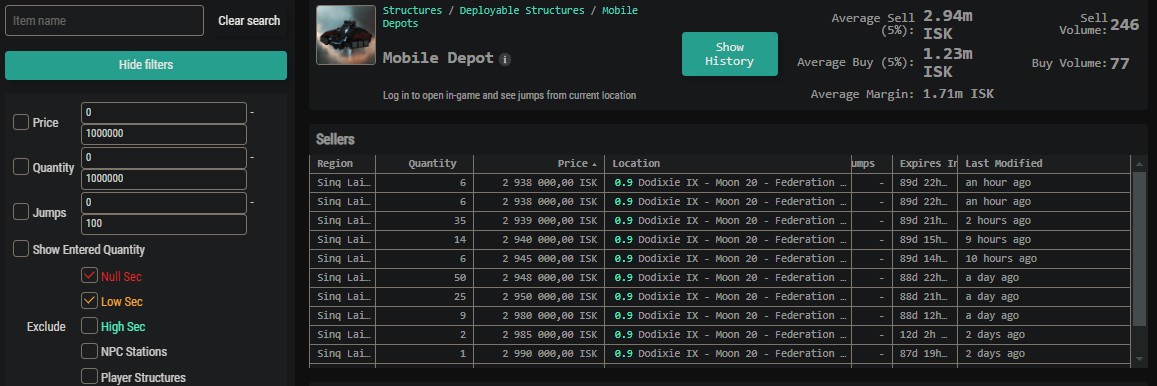
Task: Select the row expiring in 12d 2h
Action: click(719, 334)
